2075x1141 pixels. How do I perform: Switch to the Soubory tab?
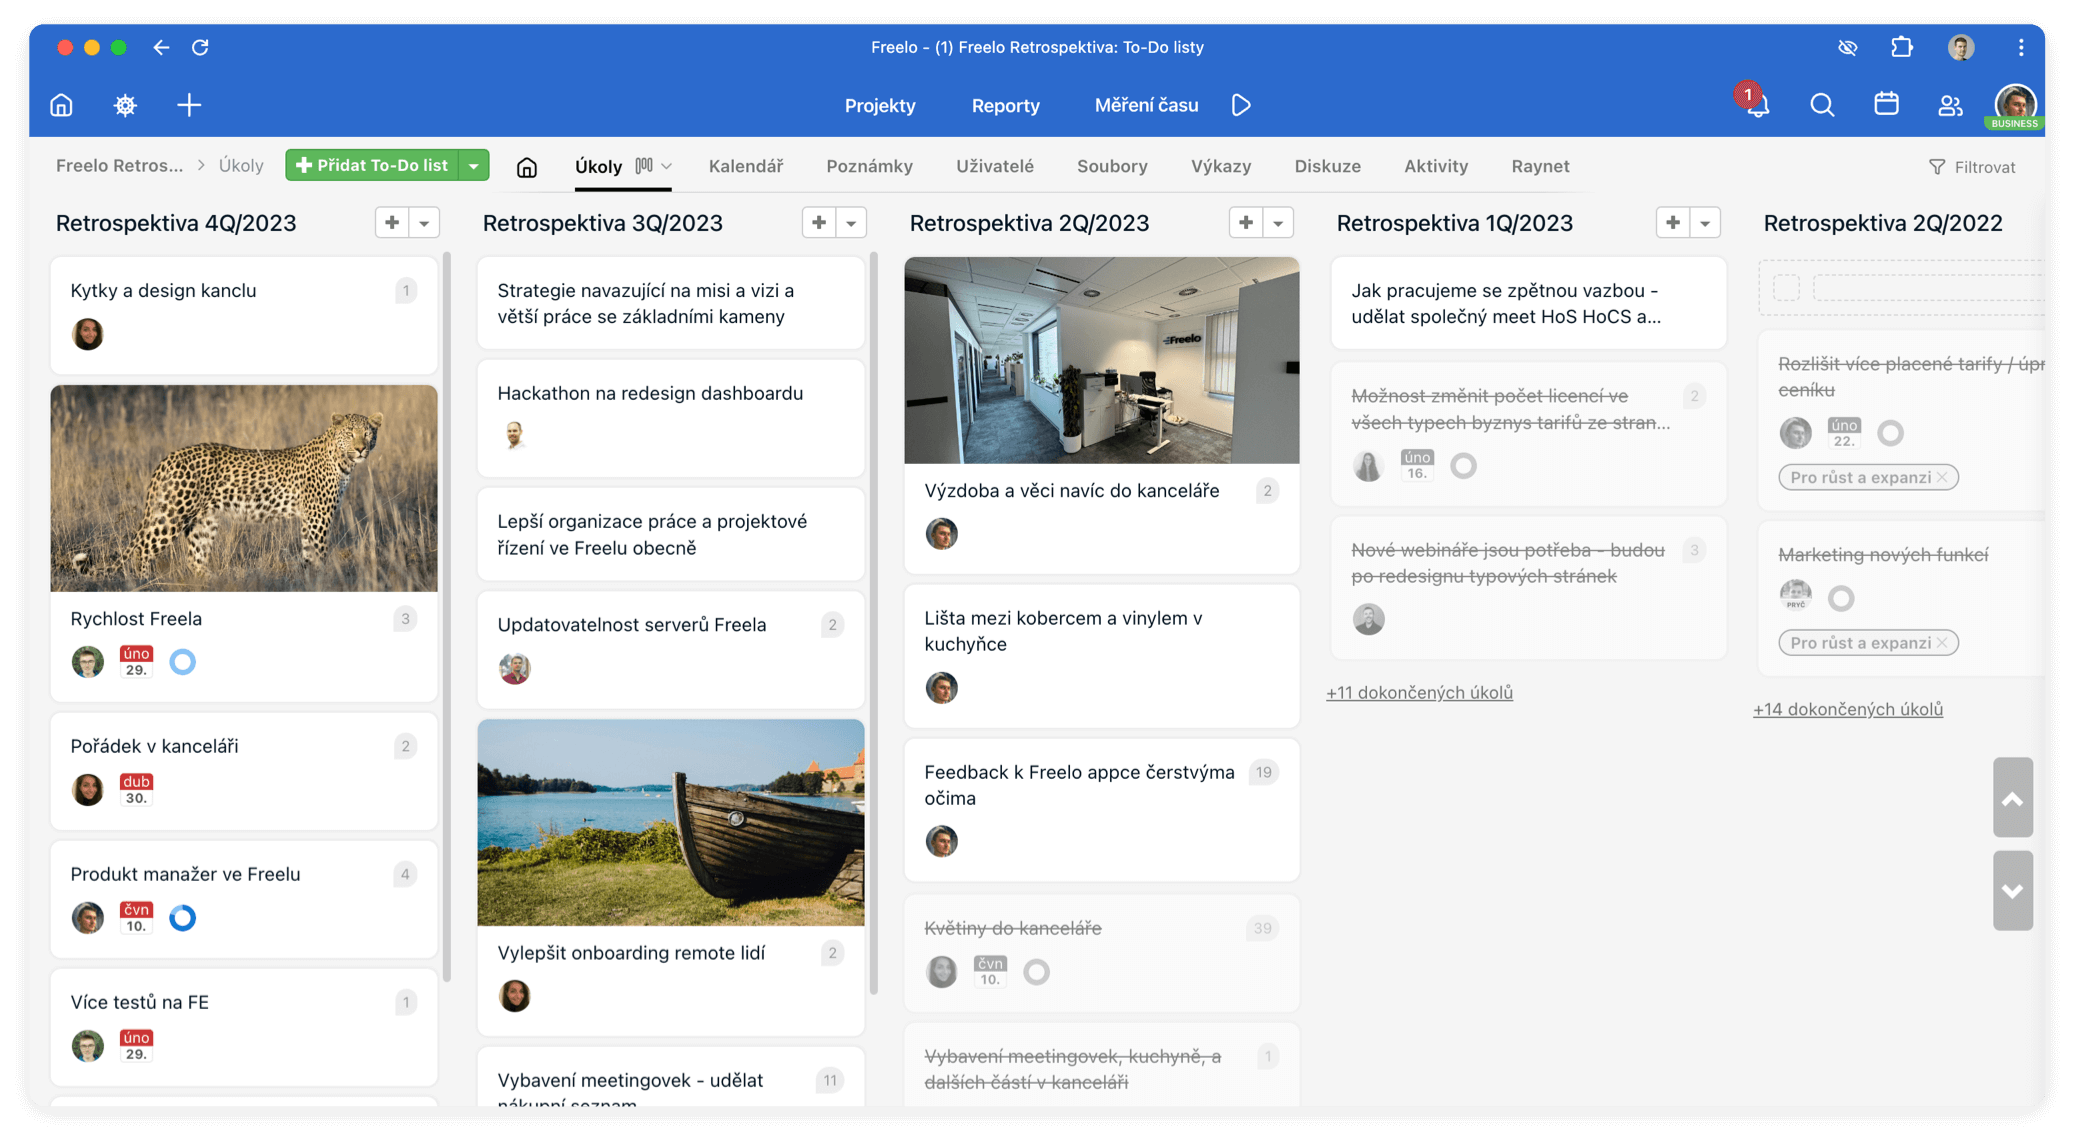pyautogui.click(x=1112, y=166)
